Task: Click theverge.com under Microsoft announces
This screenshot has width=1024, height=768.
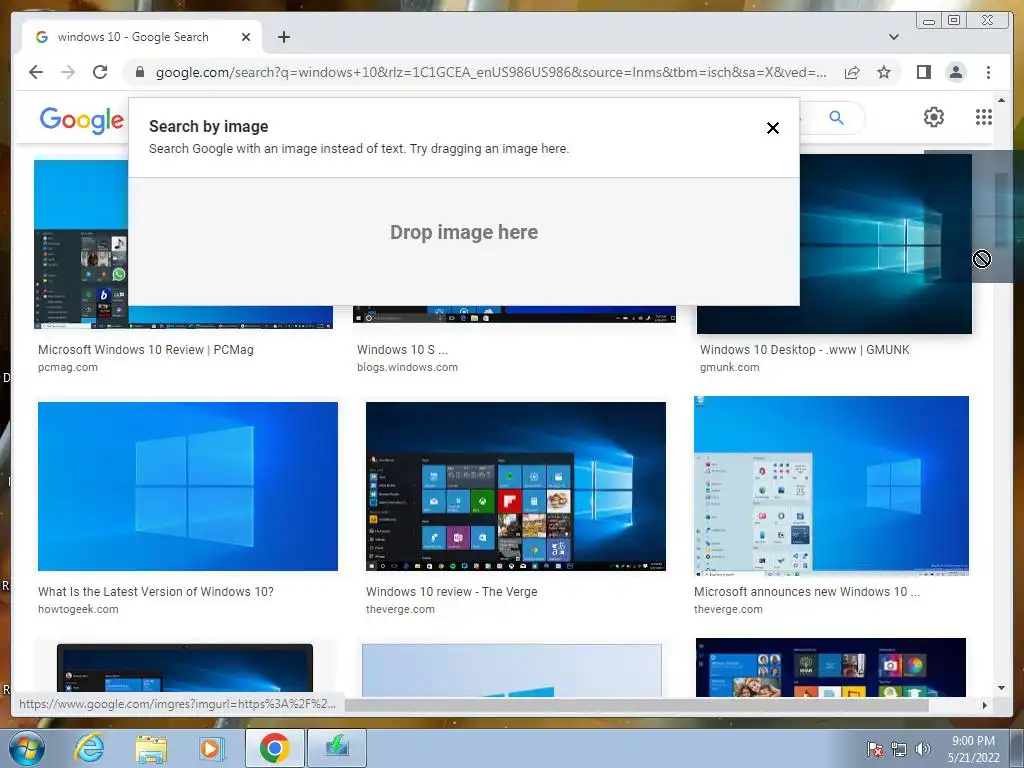Action: coord(728,609)
